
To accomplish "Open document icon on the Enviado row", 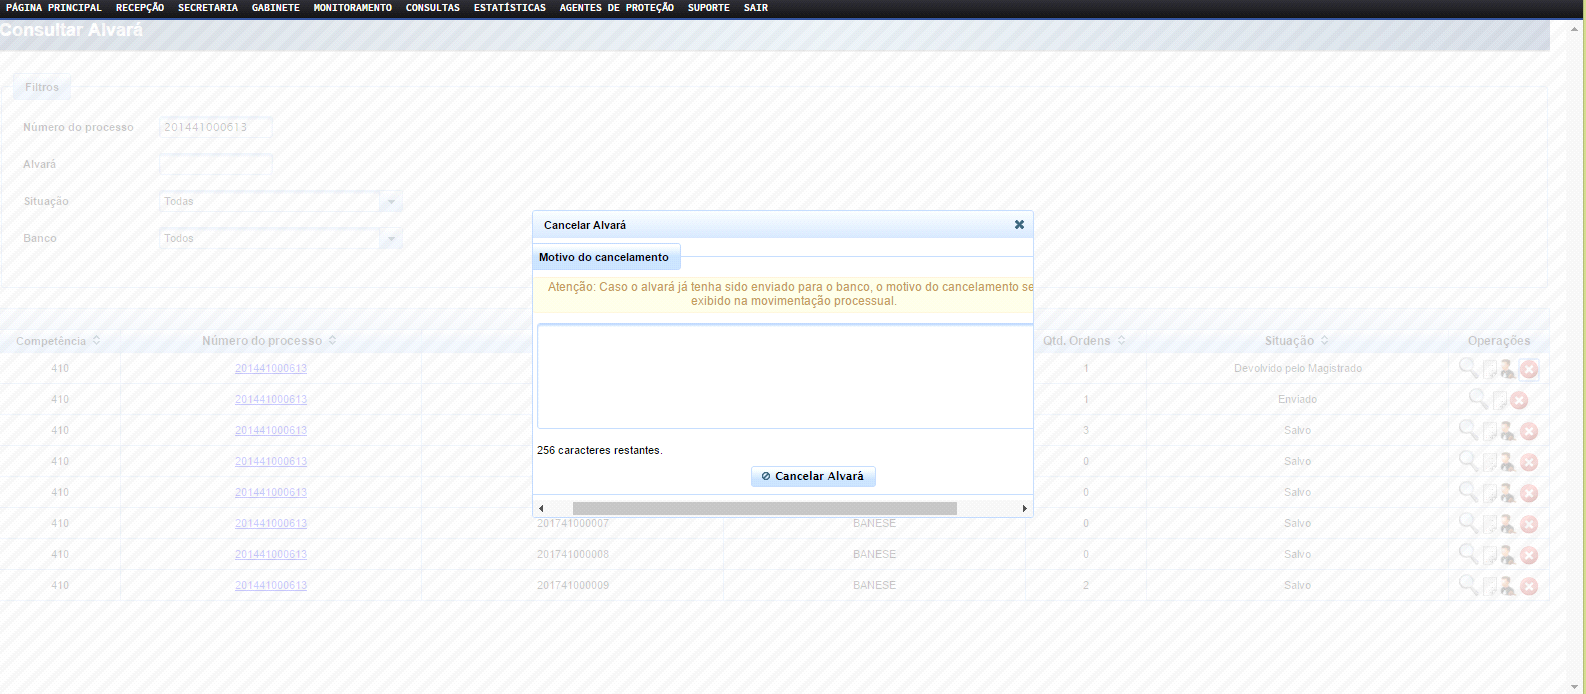I will point(1499,400).
